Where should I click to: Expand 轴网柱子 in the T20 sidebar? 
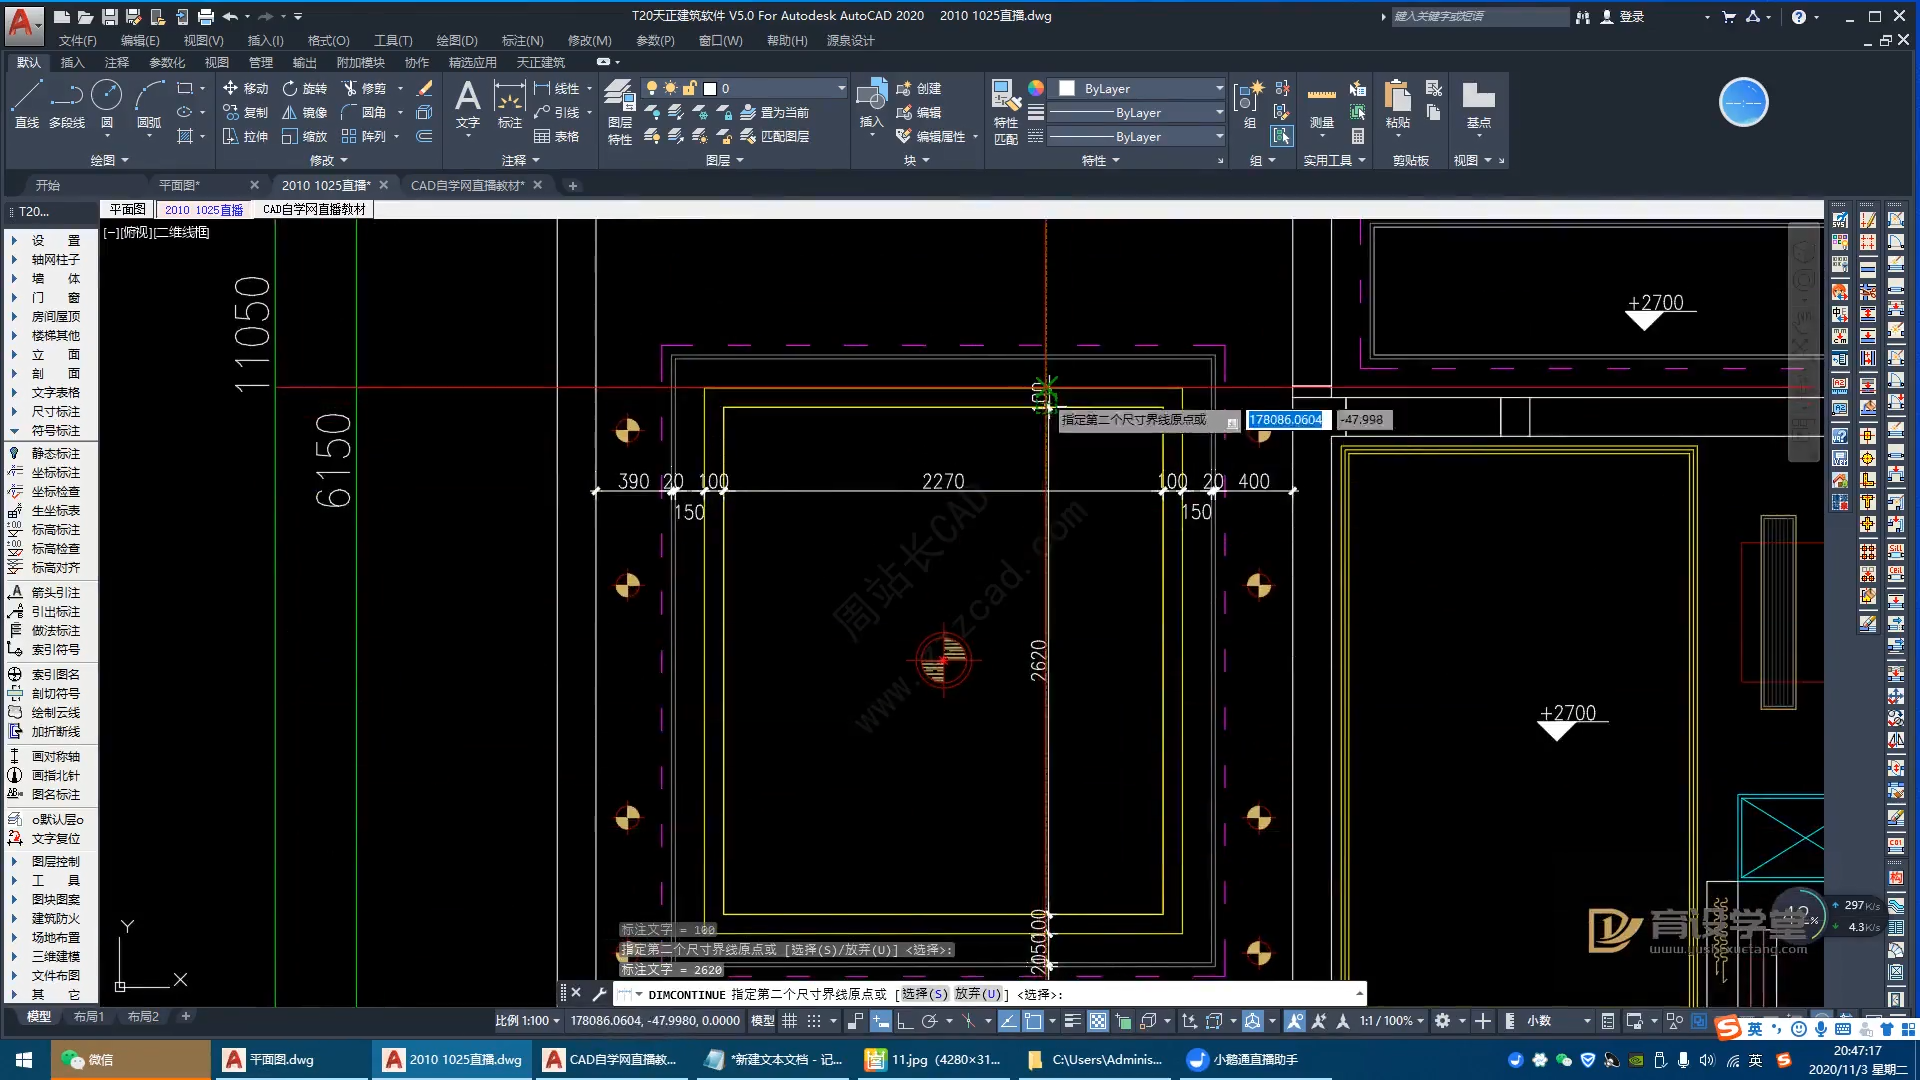[52, 259]
